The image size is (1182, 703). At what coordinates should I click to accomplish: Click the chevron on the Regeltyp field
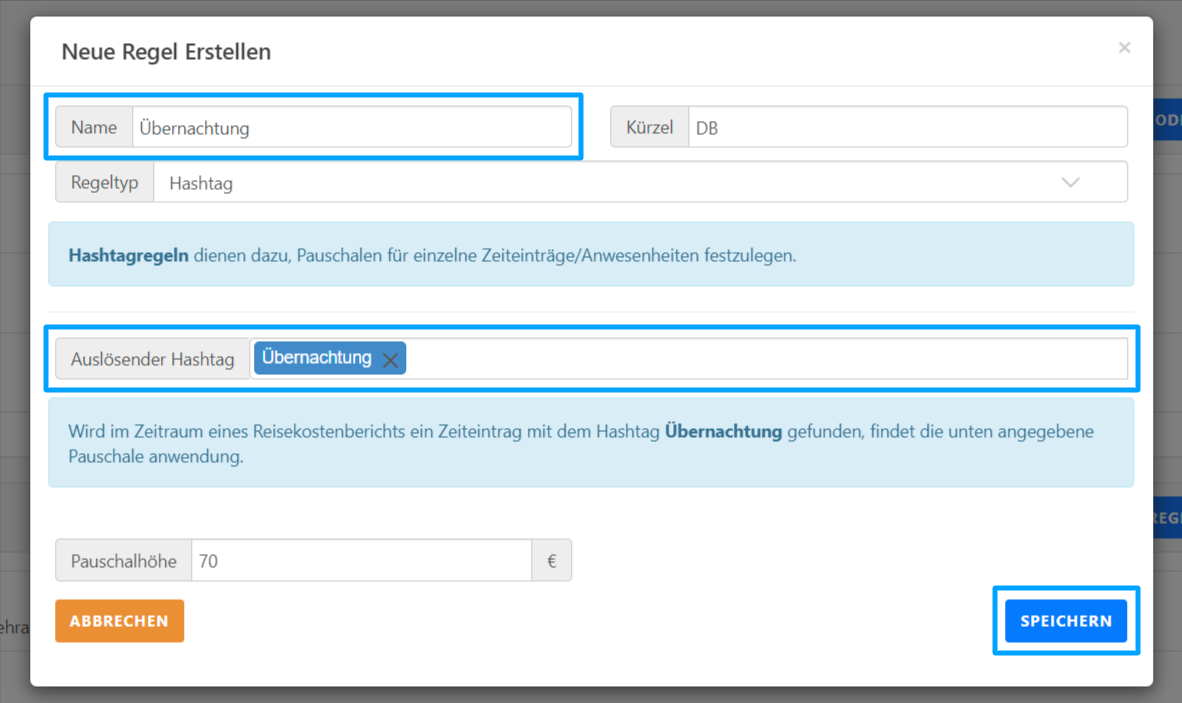(1071, 182)
